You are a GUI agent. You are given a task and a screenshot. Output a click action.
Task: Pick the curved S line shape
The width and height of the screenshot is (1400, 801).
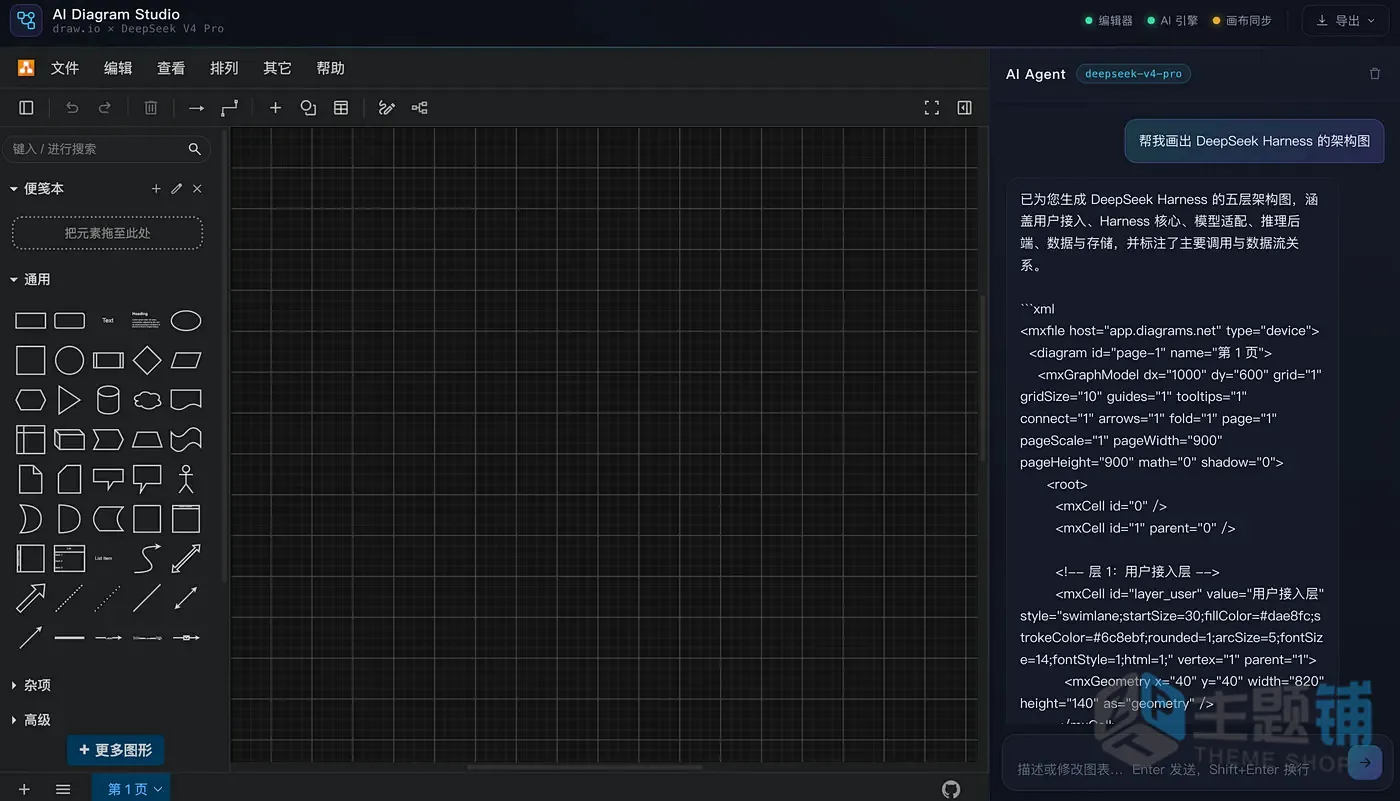pos(147,558)
